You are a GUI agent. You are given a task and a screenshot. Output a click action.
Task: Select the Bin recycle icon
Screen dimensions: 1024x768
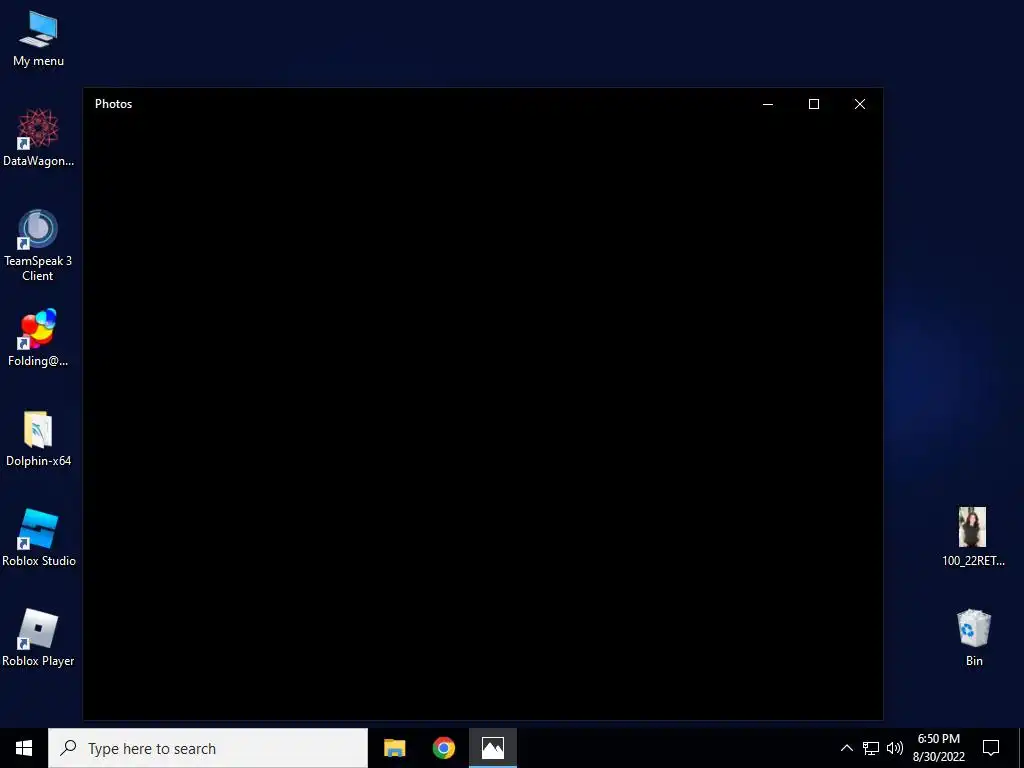[974, 638]
